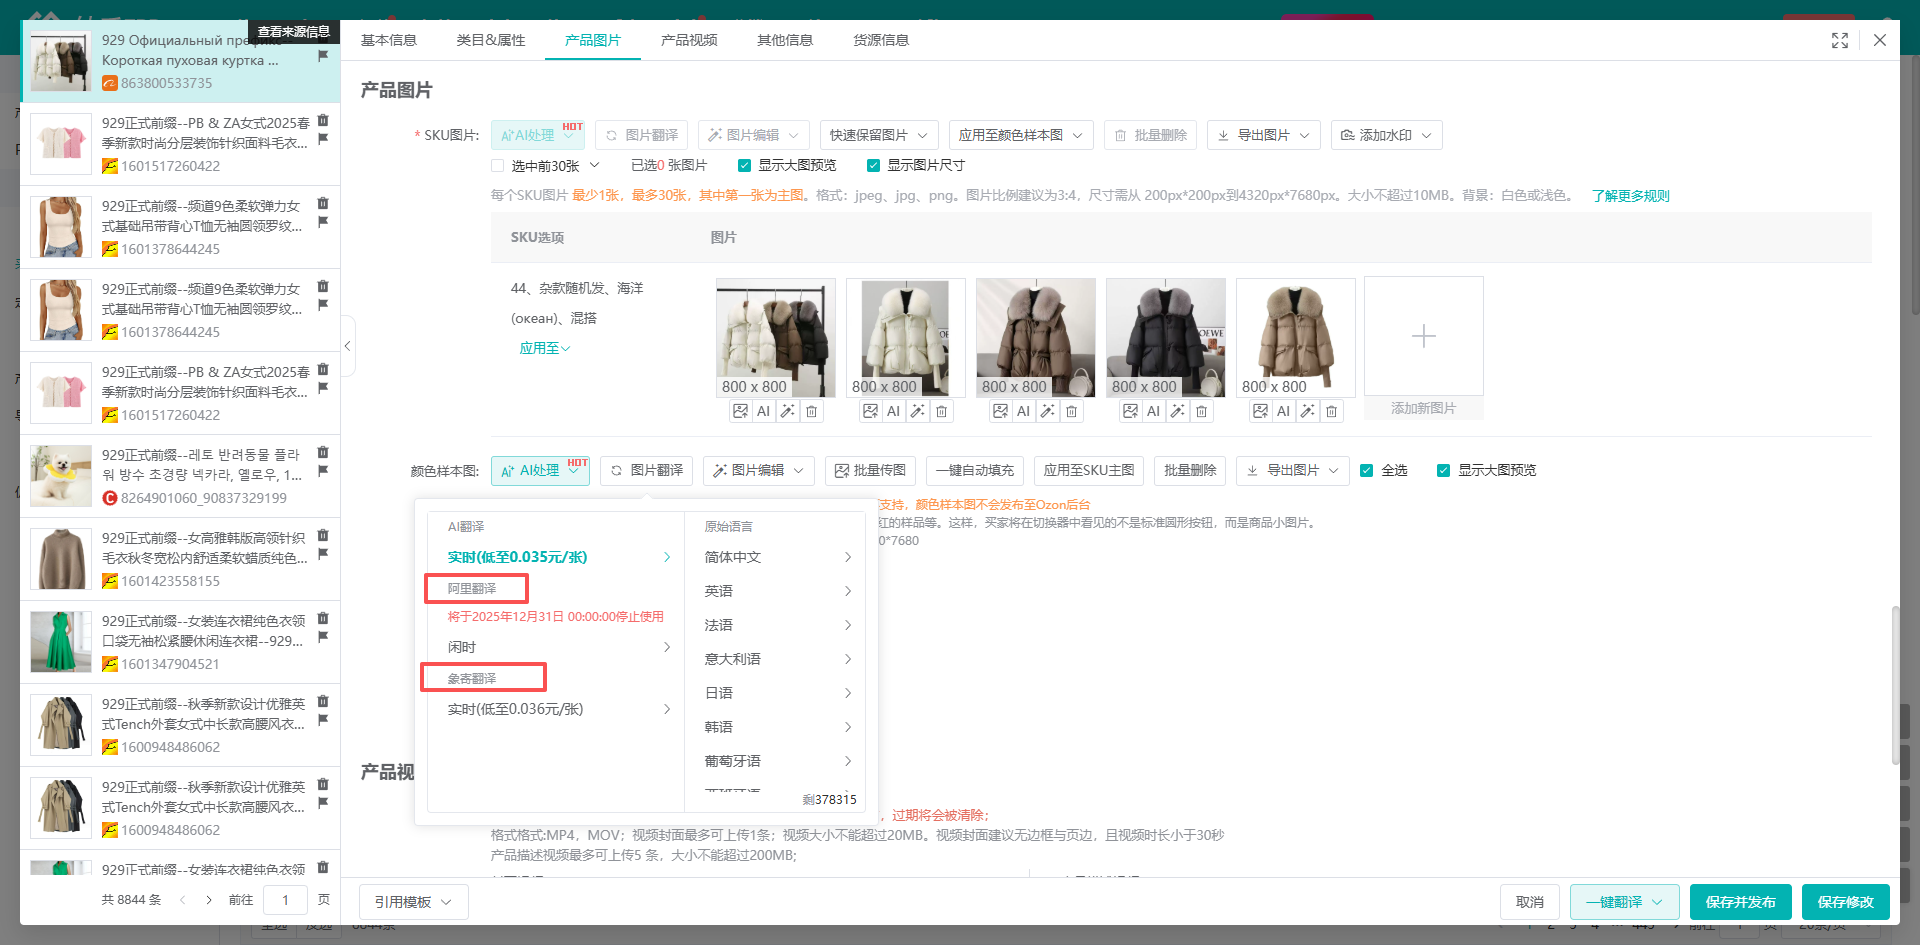Image resolution: width=1920 pixels, height=945 pixels.
Task: Delete the first SKU image with trash icon
Action: (x=812, y=411)
